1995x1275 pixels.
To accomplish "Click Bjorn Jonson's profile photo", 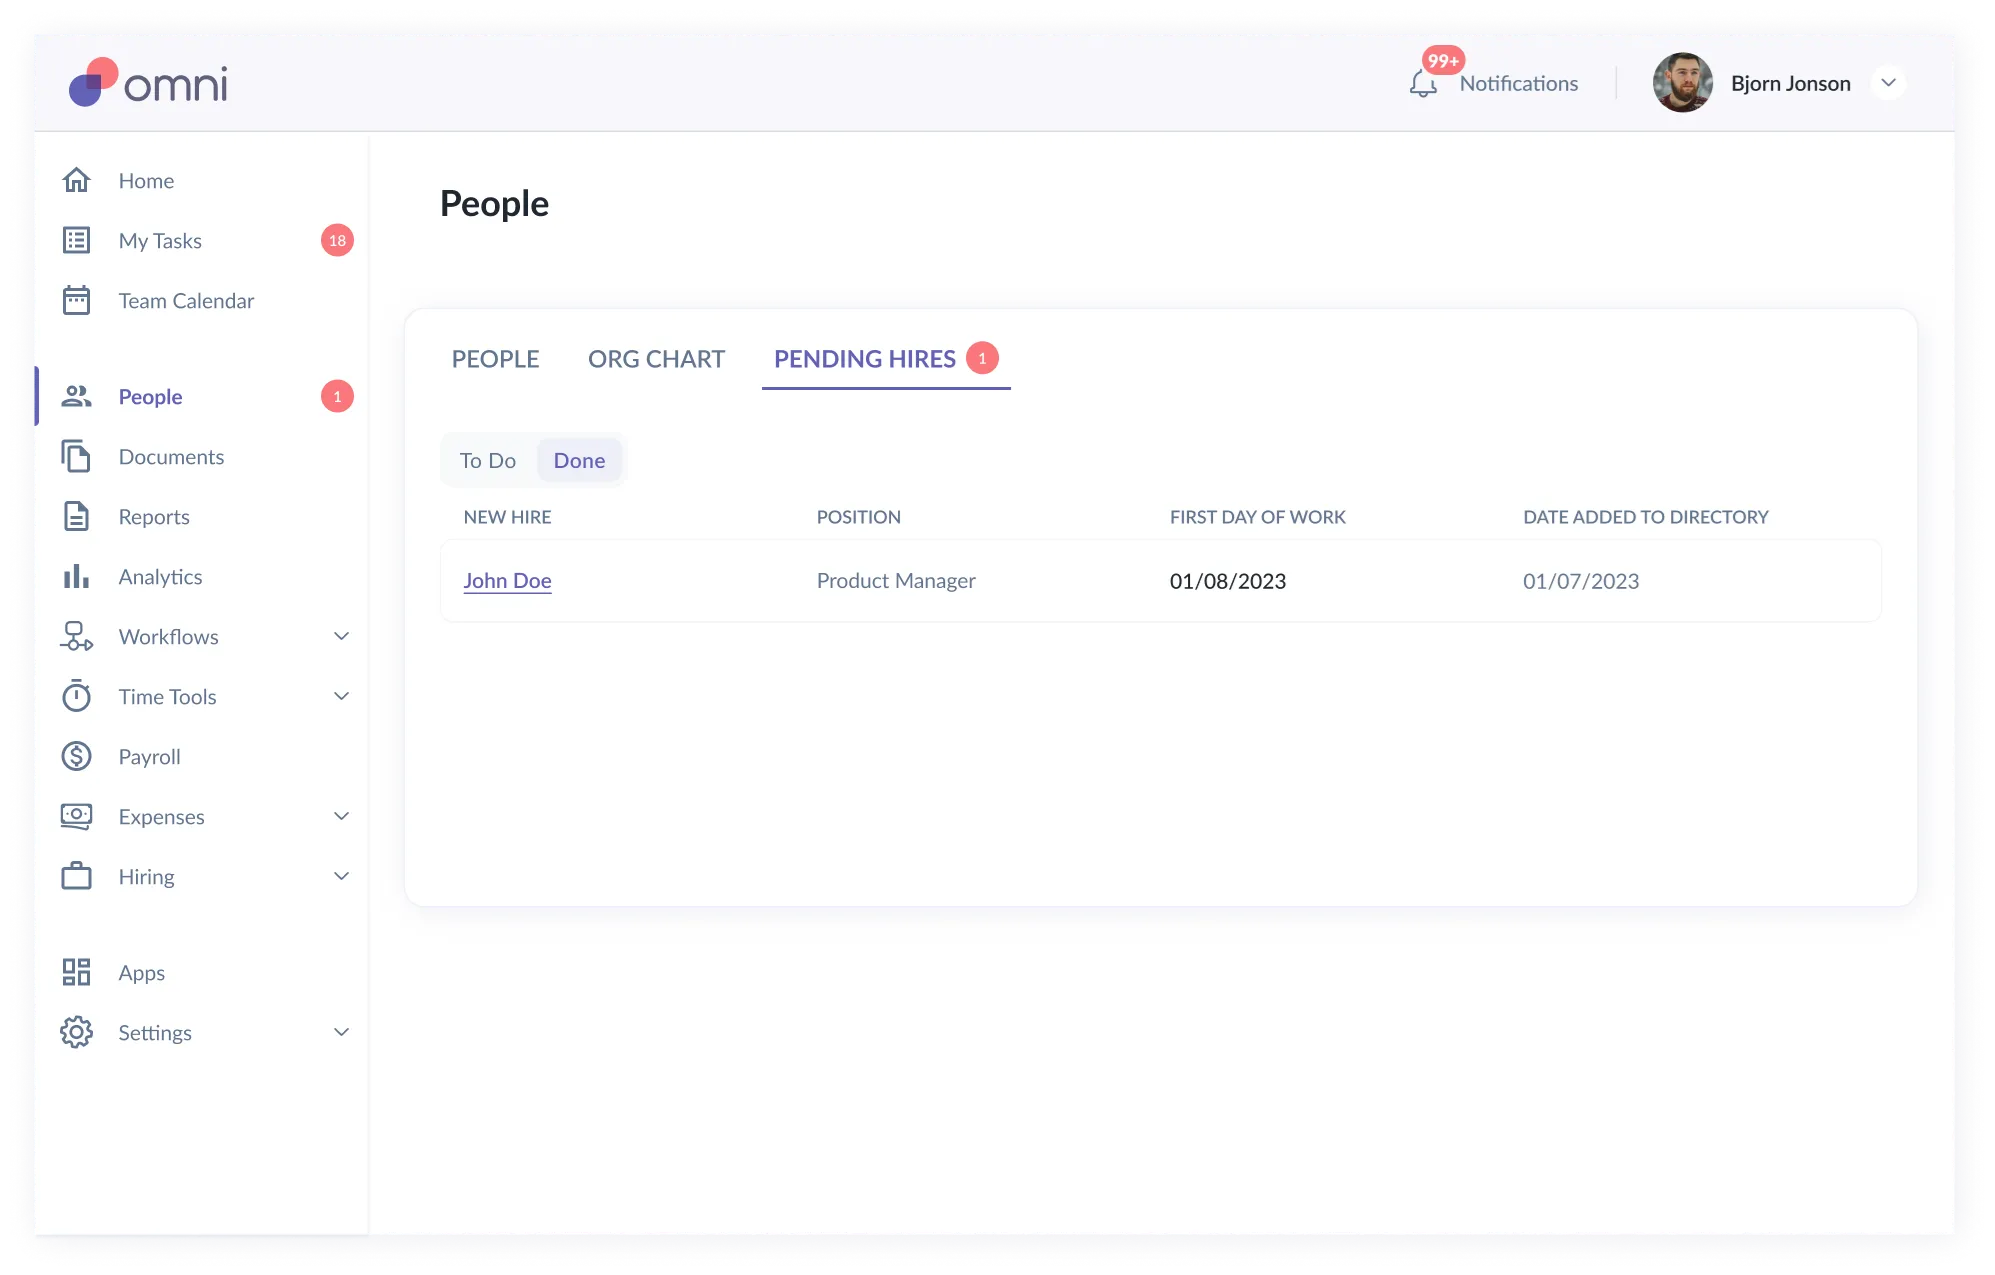I will [x=1682, y=83].
